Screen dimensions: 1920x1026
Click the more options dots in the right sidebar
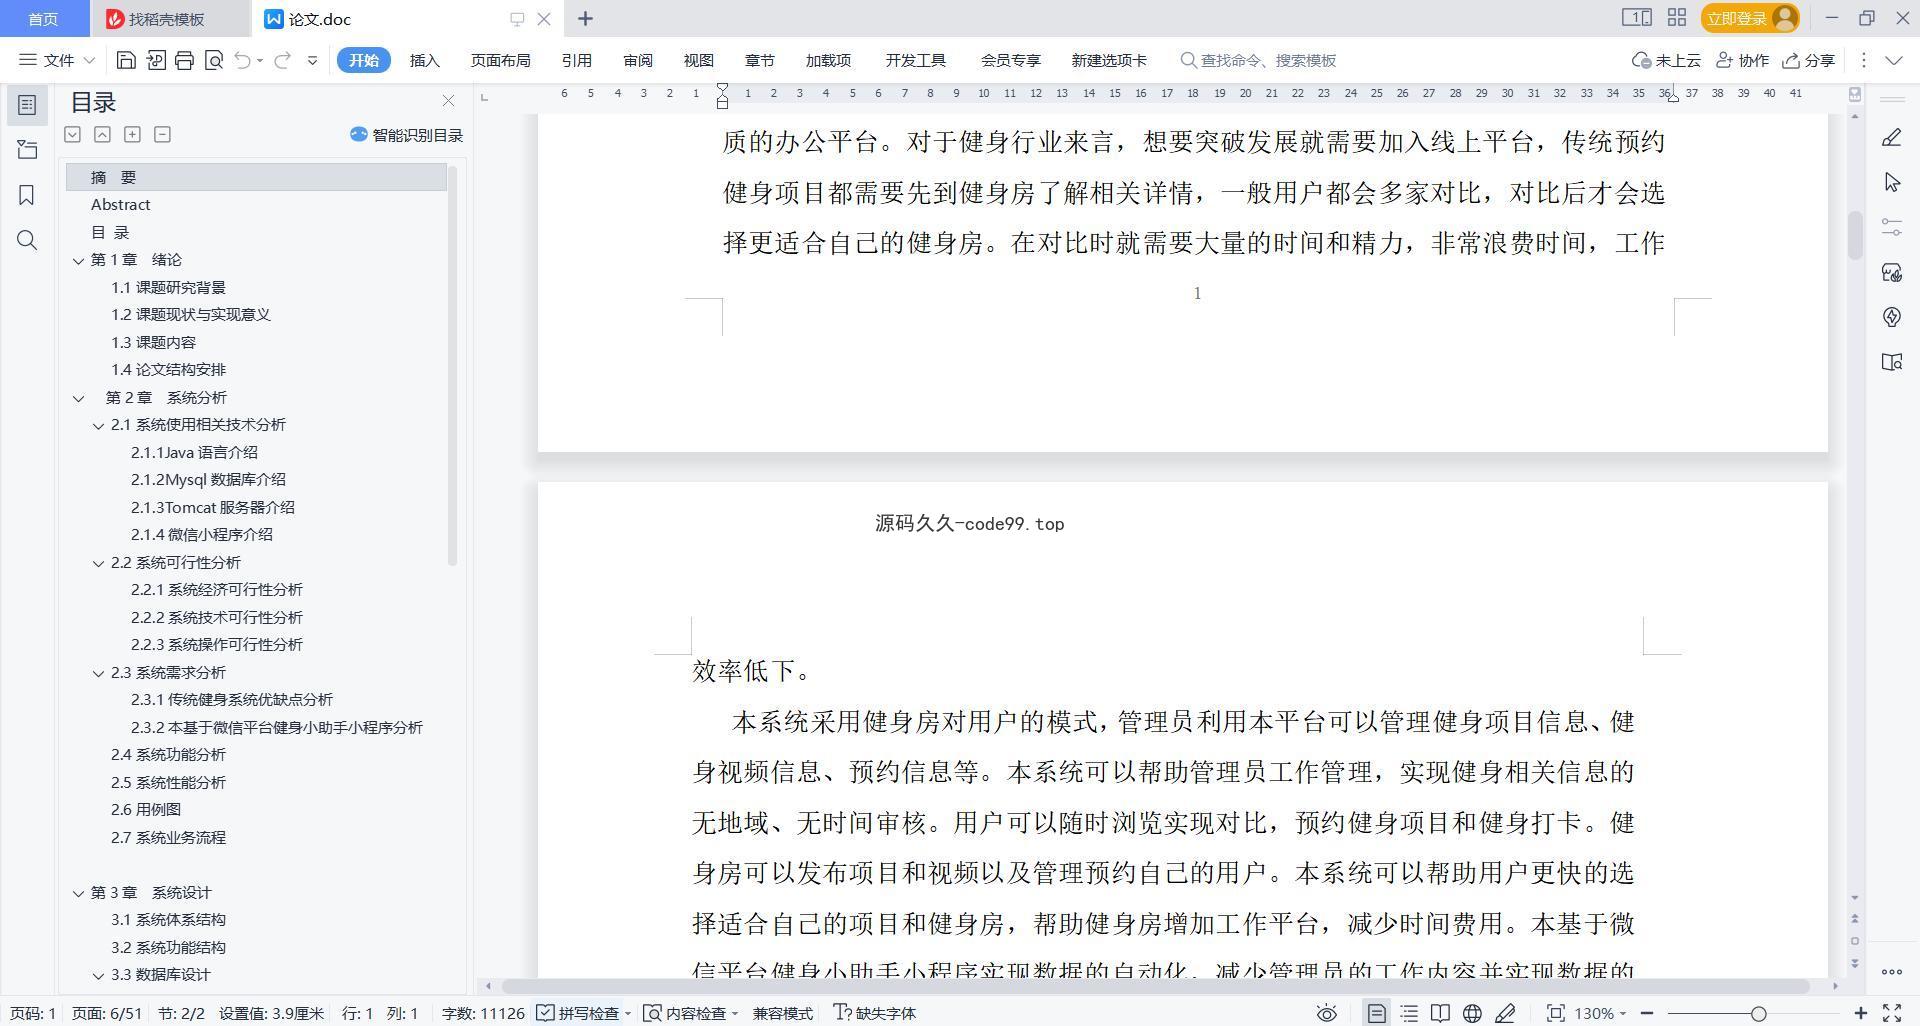[1891, 971]
